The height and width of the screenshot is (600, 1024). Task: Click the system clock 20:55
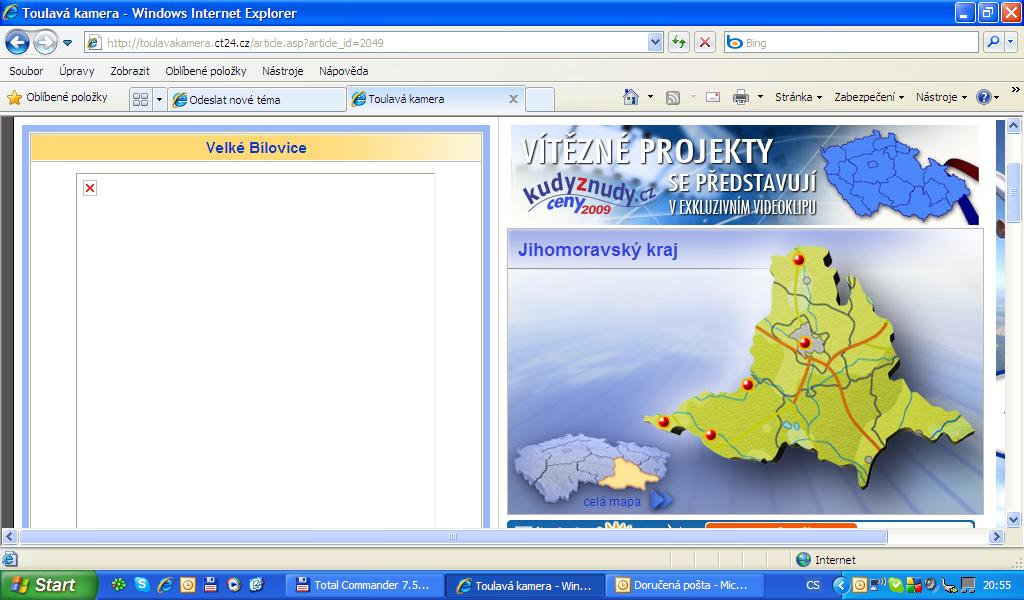click(x=997, y=585)
